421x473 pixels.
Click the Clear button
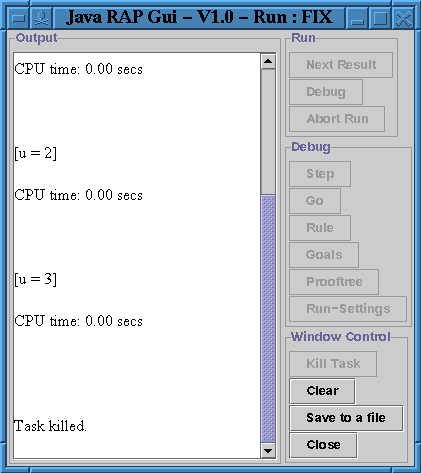pyautogui.click(x=322, y=391)
